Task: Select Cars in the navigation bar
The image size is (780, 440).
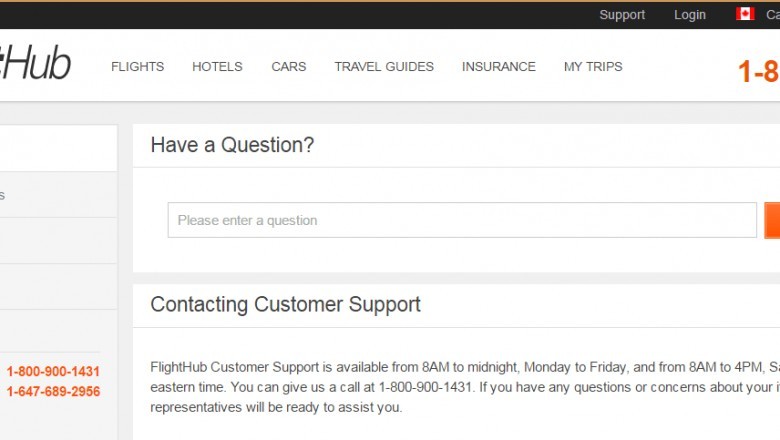Action: coord(289,67)
